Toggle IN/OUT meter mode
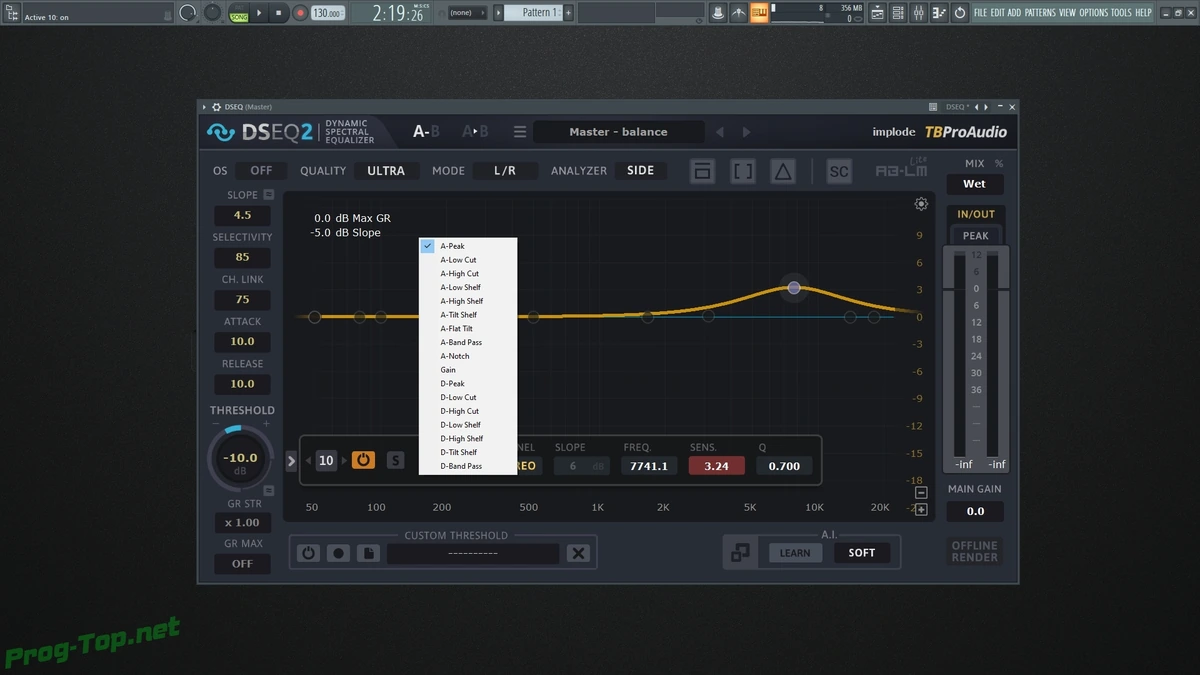The image size is (1200, 675). tap(976, 214)
